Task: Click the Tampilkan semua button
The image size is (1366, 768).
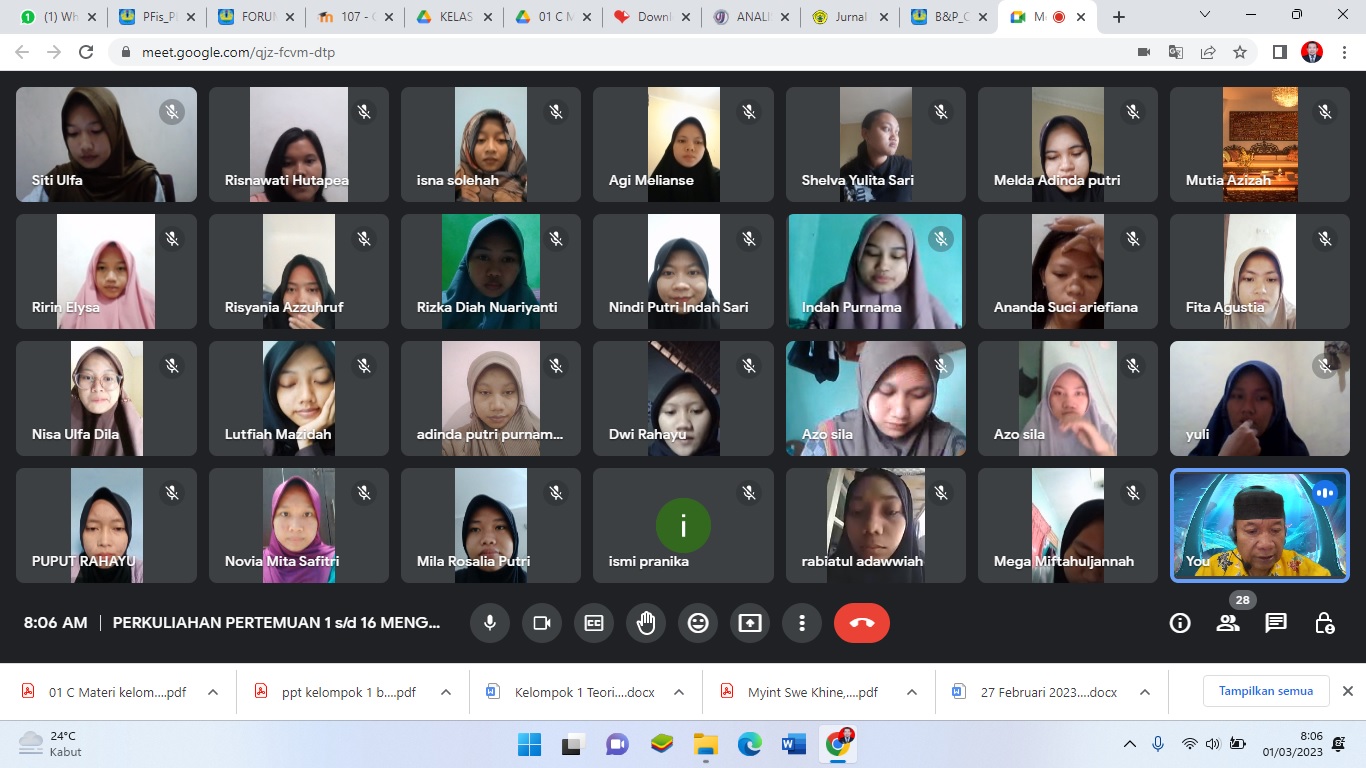Action: pos(1265,691)
